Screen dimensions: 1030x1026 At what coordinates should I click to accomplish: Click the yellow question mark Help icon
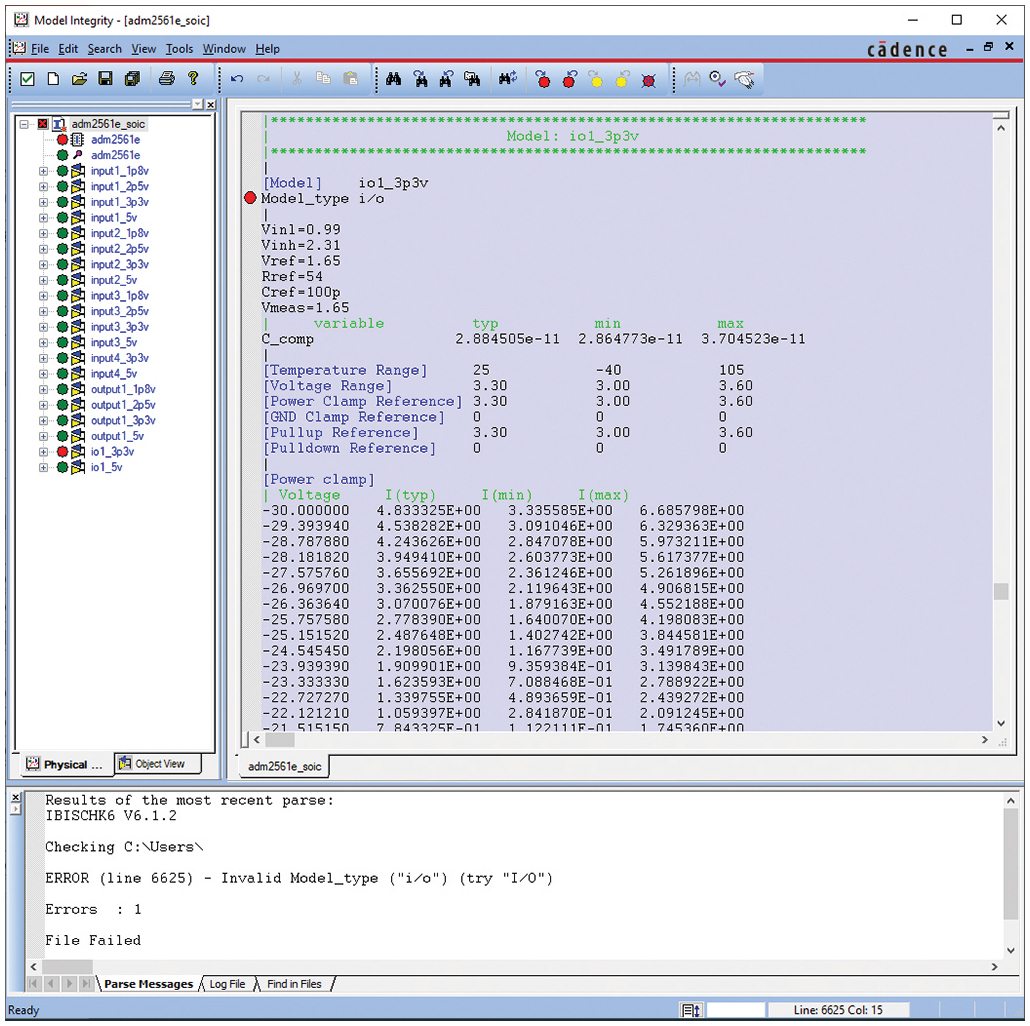tap(193, 79)
